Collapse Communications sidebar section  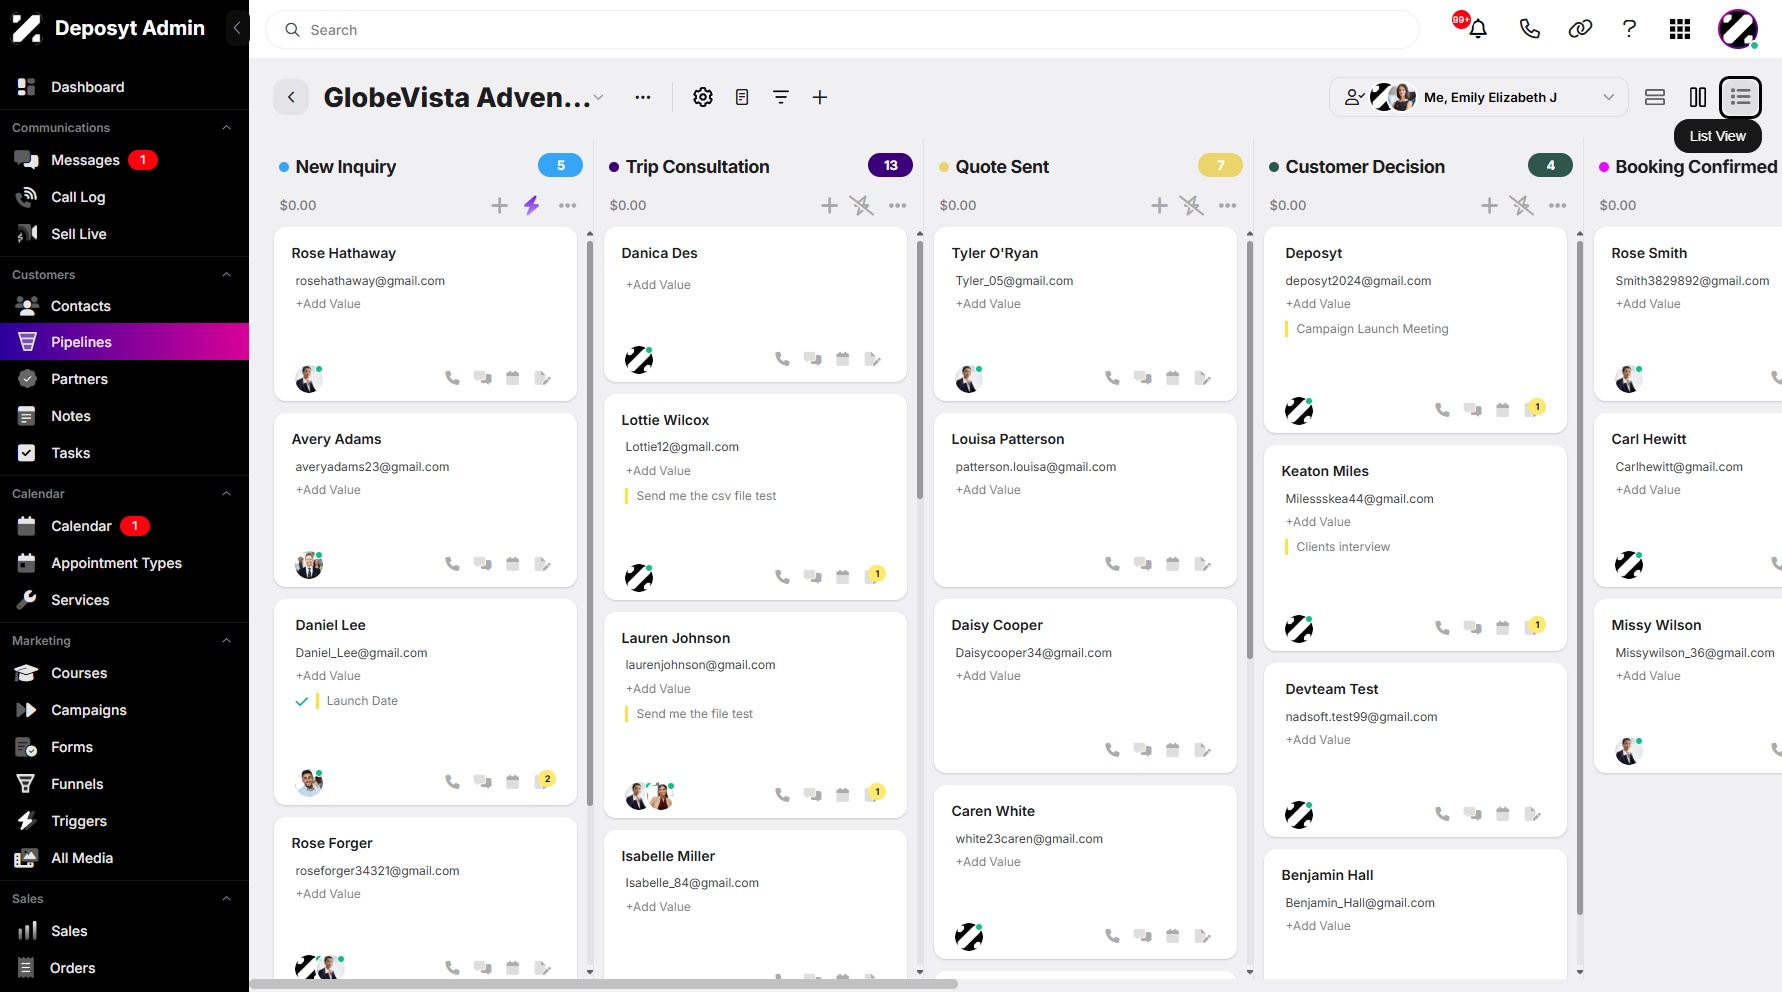pyautogui.click(x=227, y=128)
